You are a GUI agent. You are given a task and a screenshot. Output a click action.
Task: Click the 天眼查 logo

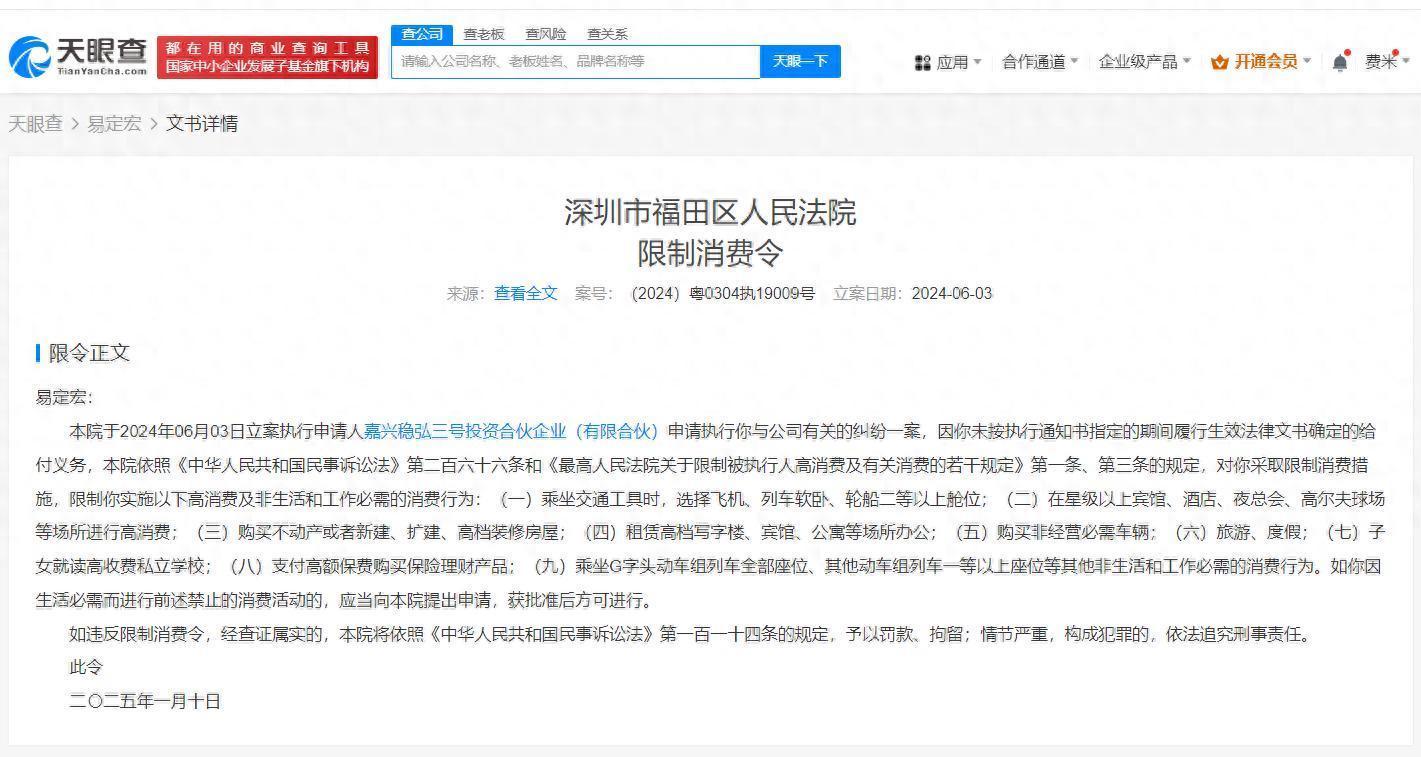click(x=78, y=57)
